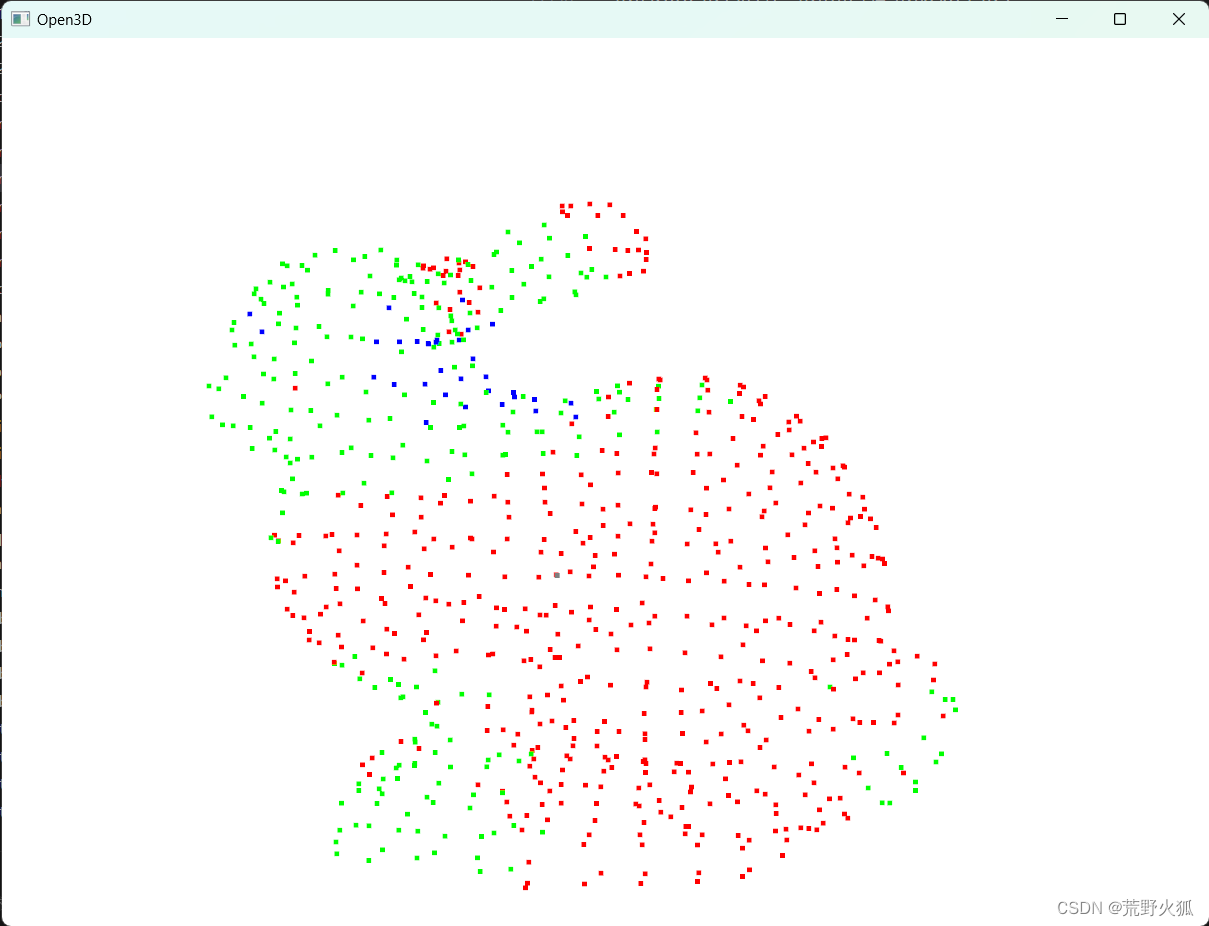Select the lone gray point in bunny body

coord(557,575)
